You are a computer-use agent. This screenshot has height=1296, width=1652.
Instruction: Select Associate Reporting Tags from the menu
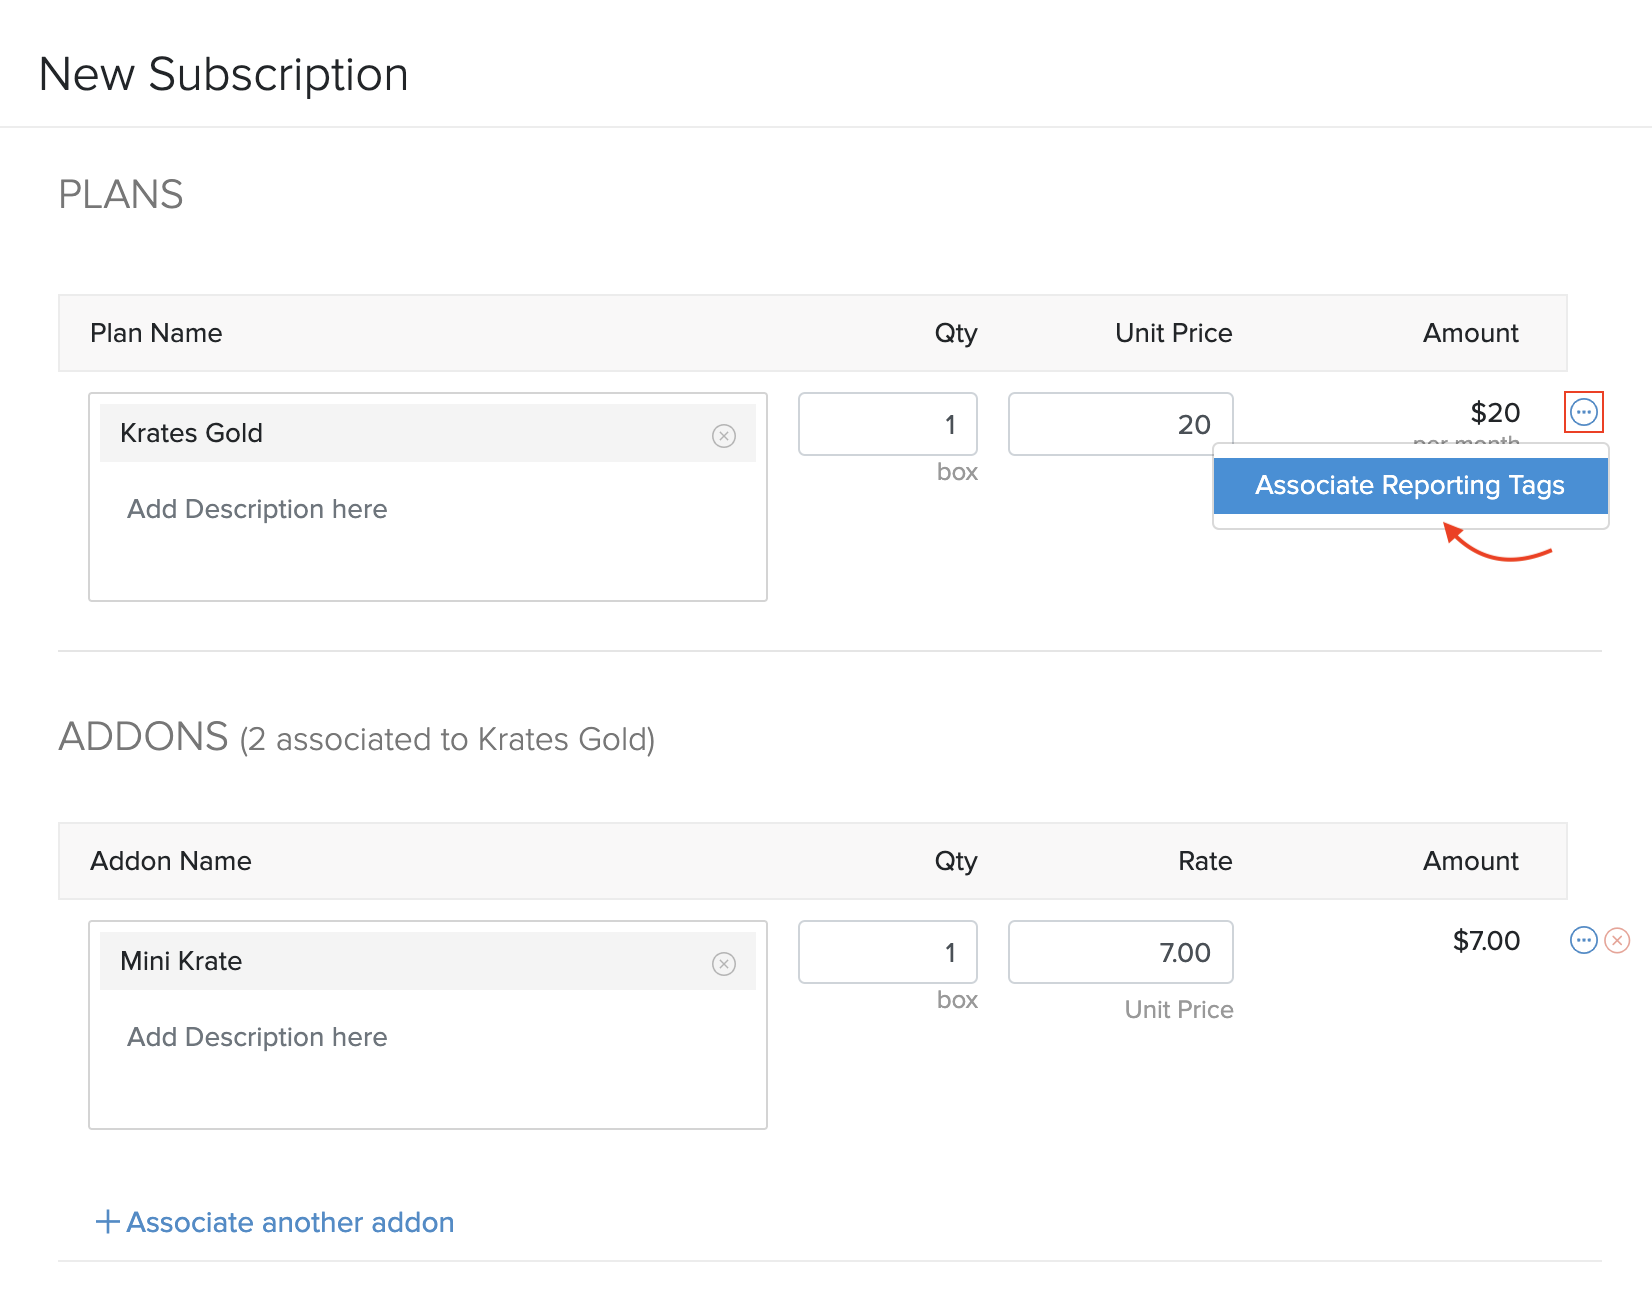1410,485
